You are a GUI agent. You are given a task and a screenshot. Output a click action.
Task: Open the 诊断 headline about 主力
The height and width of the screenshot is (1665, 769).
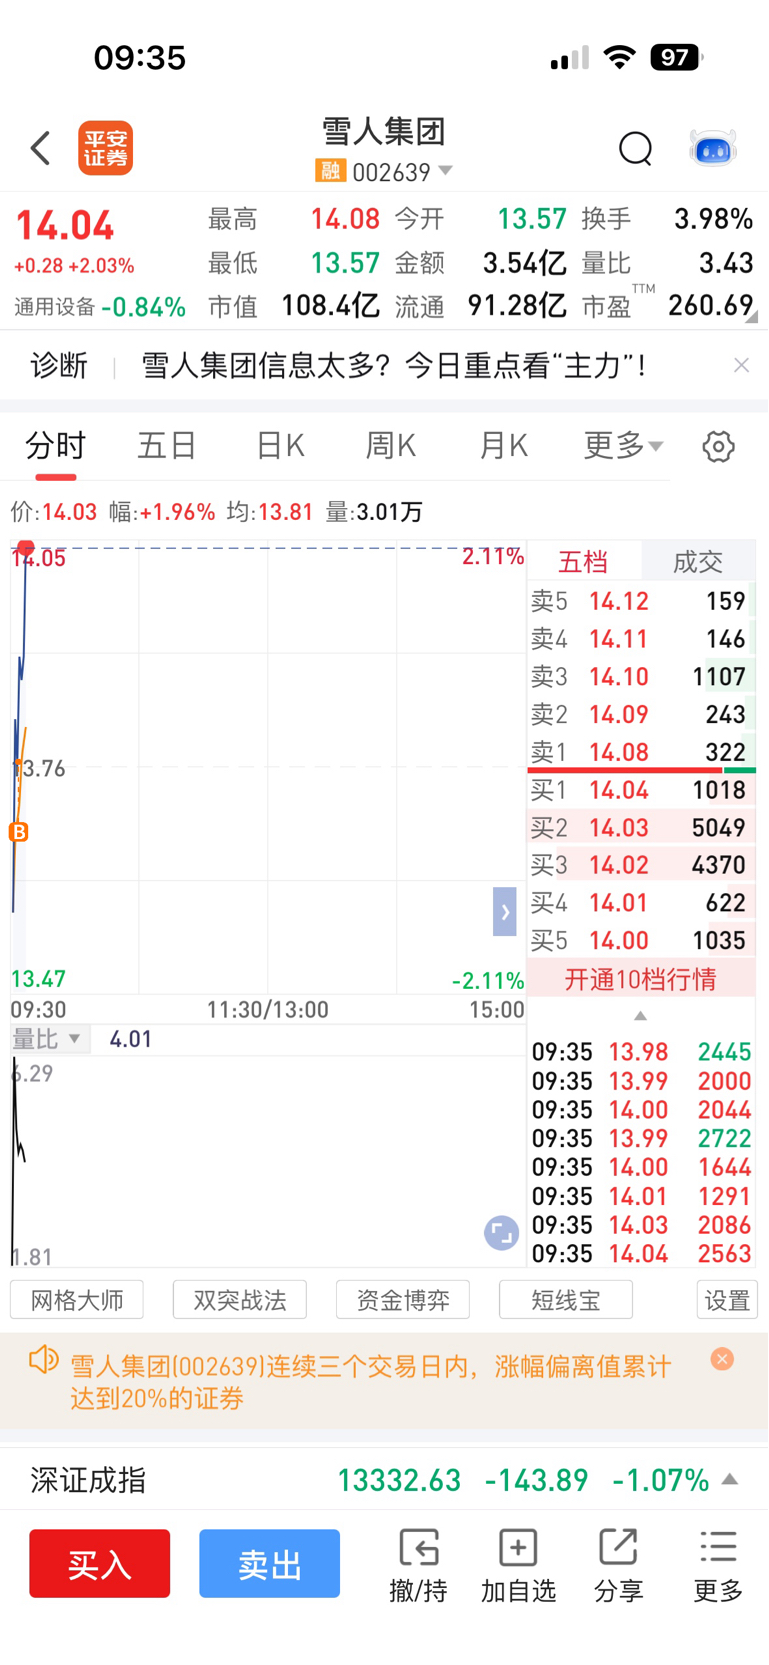394,365
